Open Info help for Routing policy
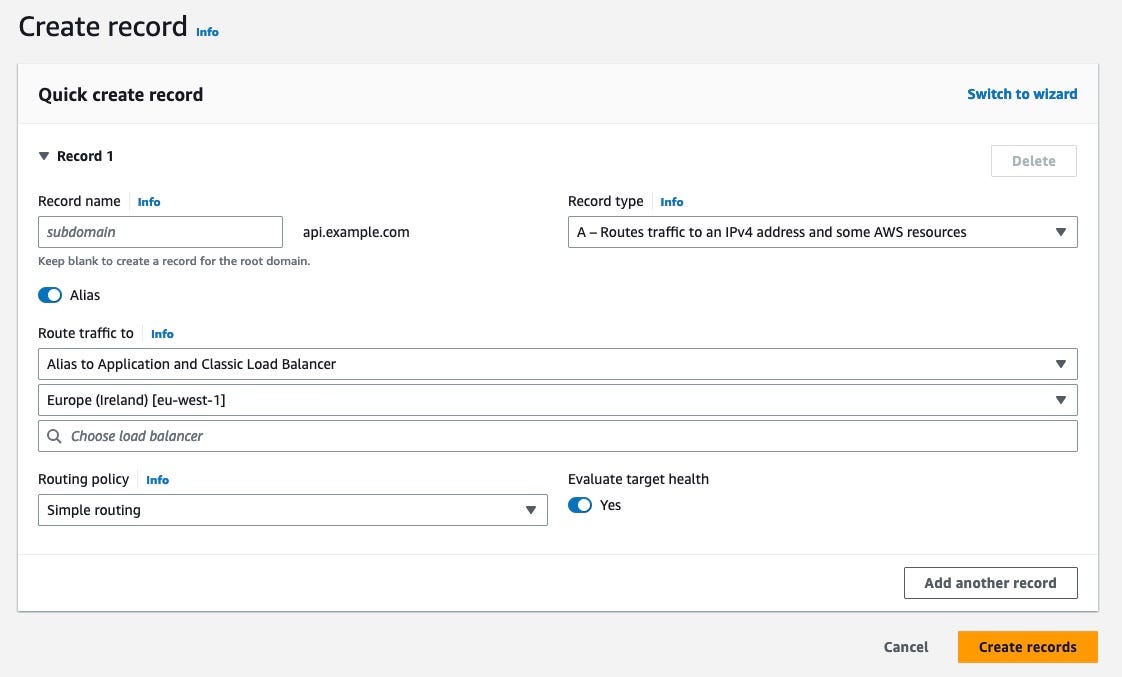 click(157, 479)
